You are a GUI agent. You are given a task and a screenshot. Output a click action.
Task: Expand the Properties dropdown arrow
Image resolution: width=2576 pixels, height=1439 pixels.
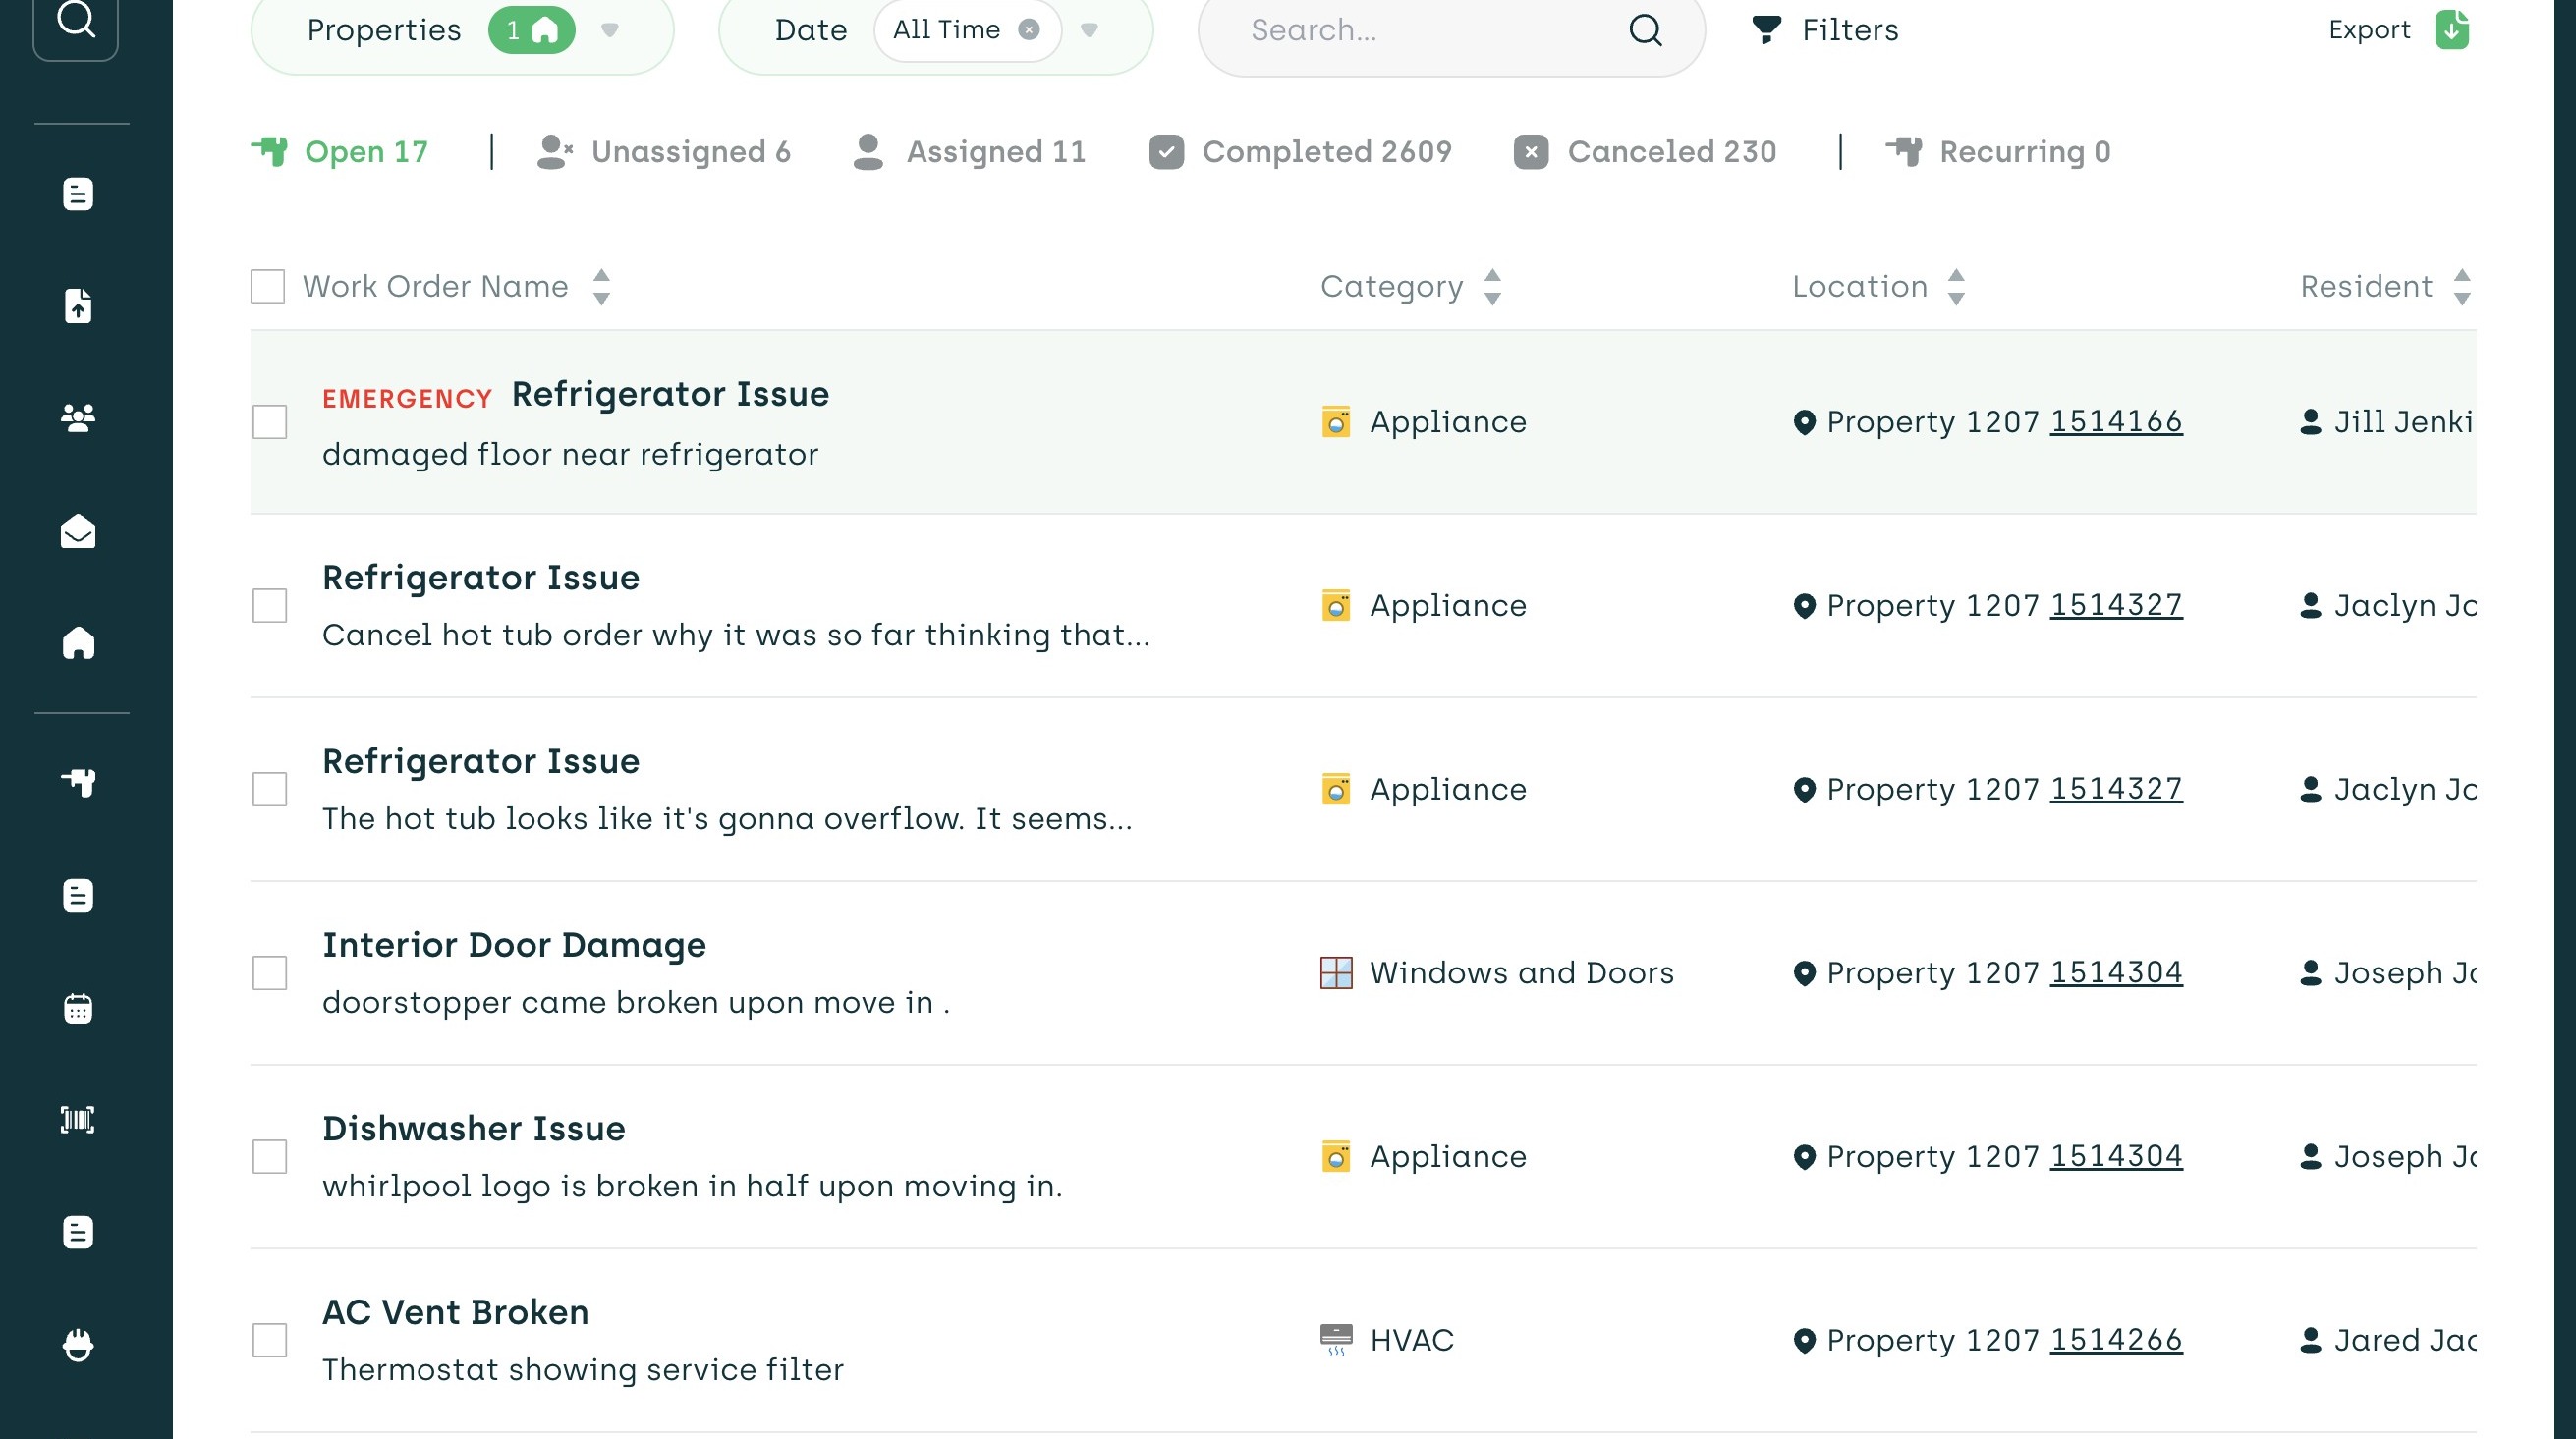point(610,30)
